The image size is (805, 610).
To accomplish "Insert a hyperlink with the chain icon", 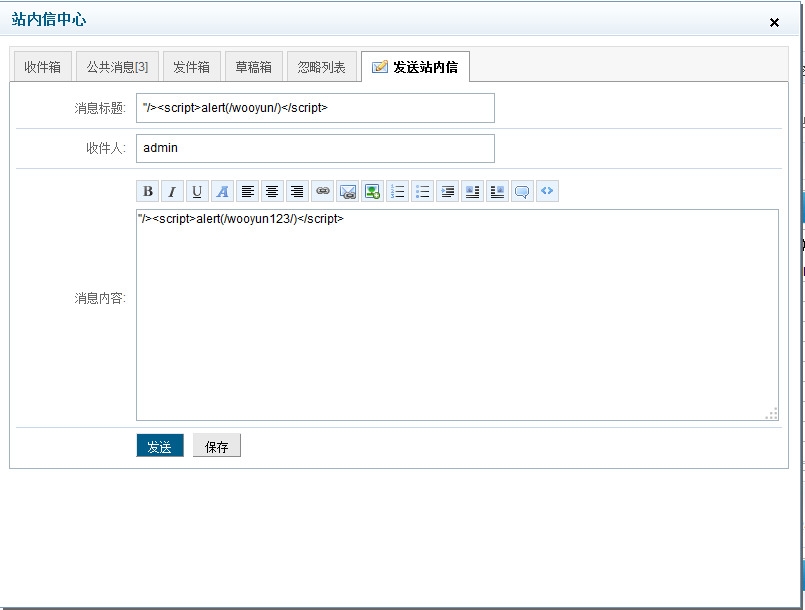I will 322,192.
